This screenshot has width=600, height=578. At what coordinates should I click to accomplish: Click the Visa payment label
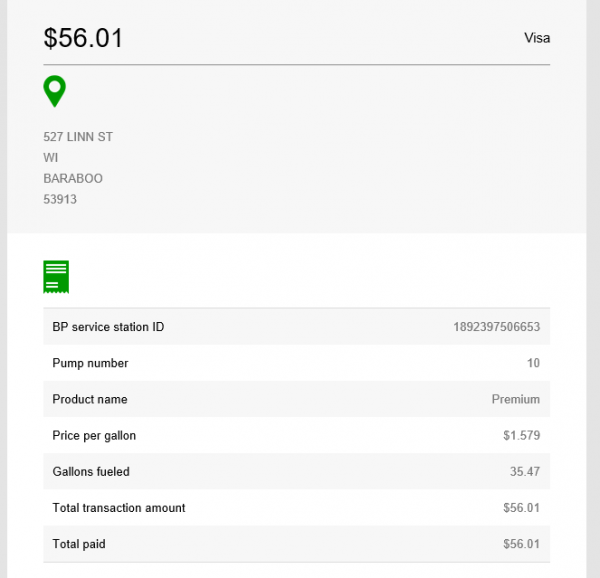[537, 38]
